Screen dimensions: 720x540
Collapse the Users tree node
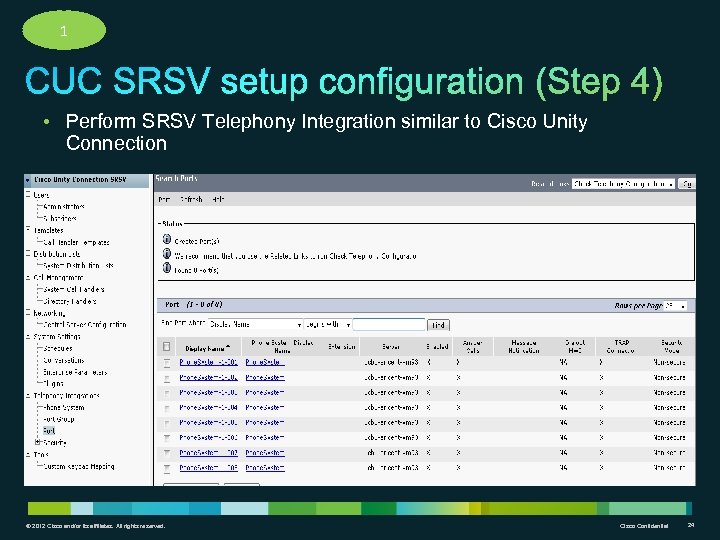click(28, 195)
